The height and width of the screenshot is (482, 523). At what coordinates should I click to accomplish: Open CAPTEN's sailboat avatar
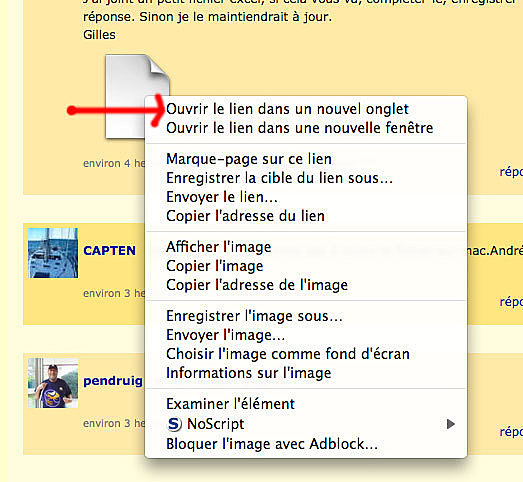click(x=53, y=253)
